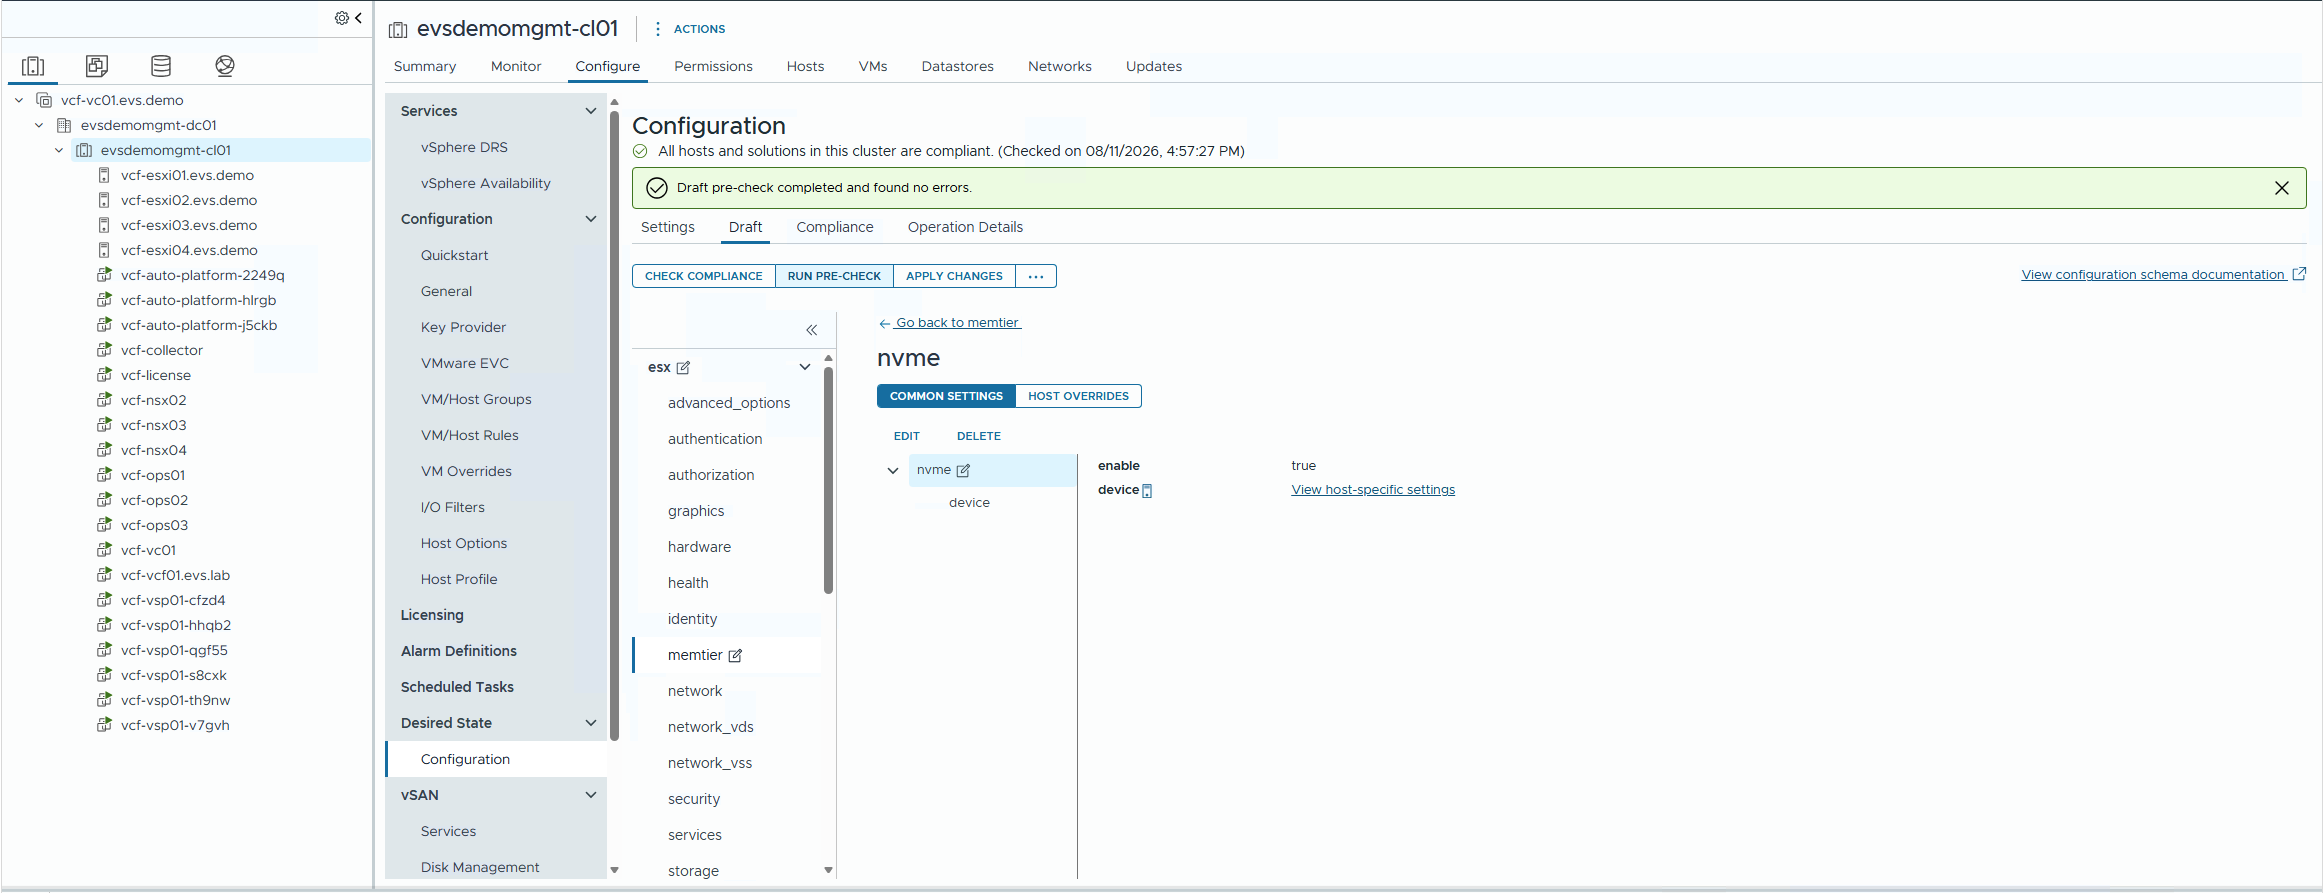Click the Check Compliance button

704,276
